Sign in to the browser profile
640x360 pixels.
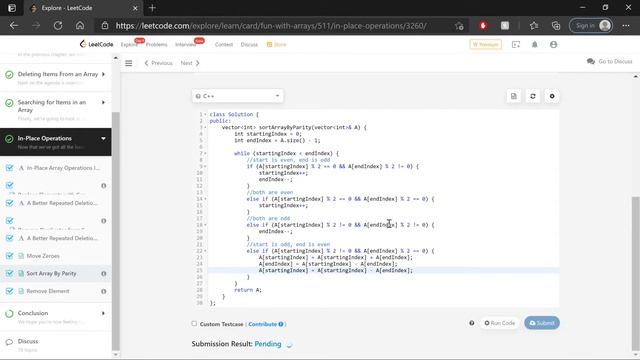tap(591, 26)
